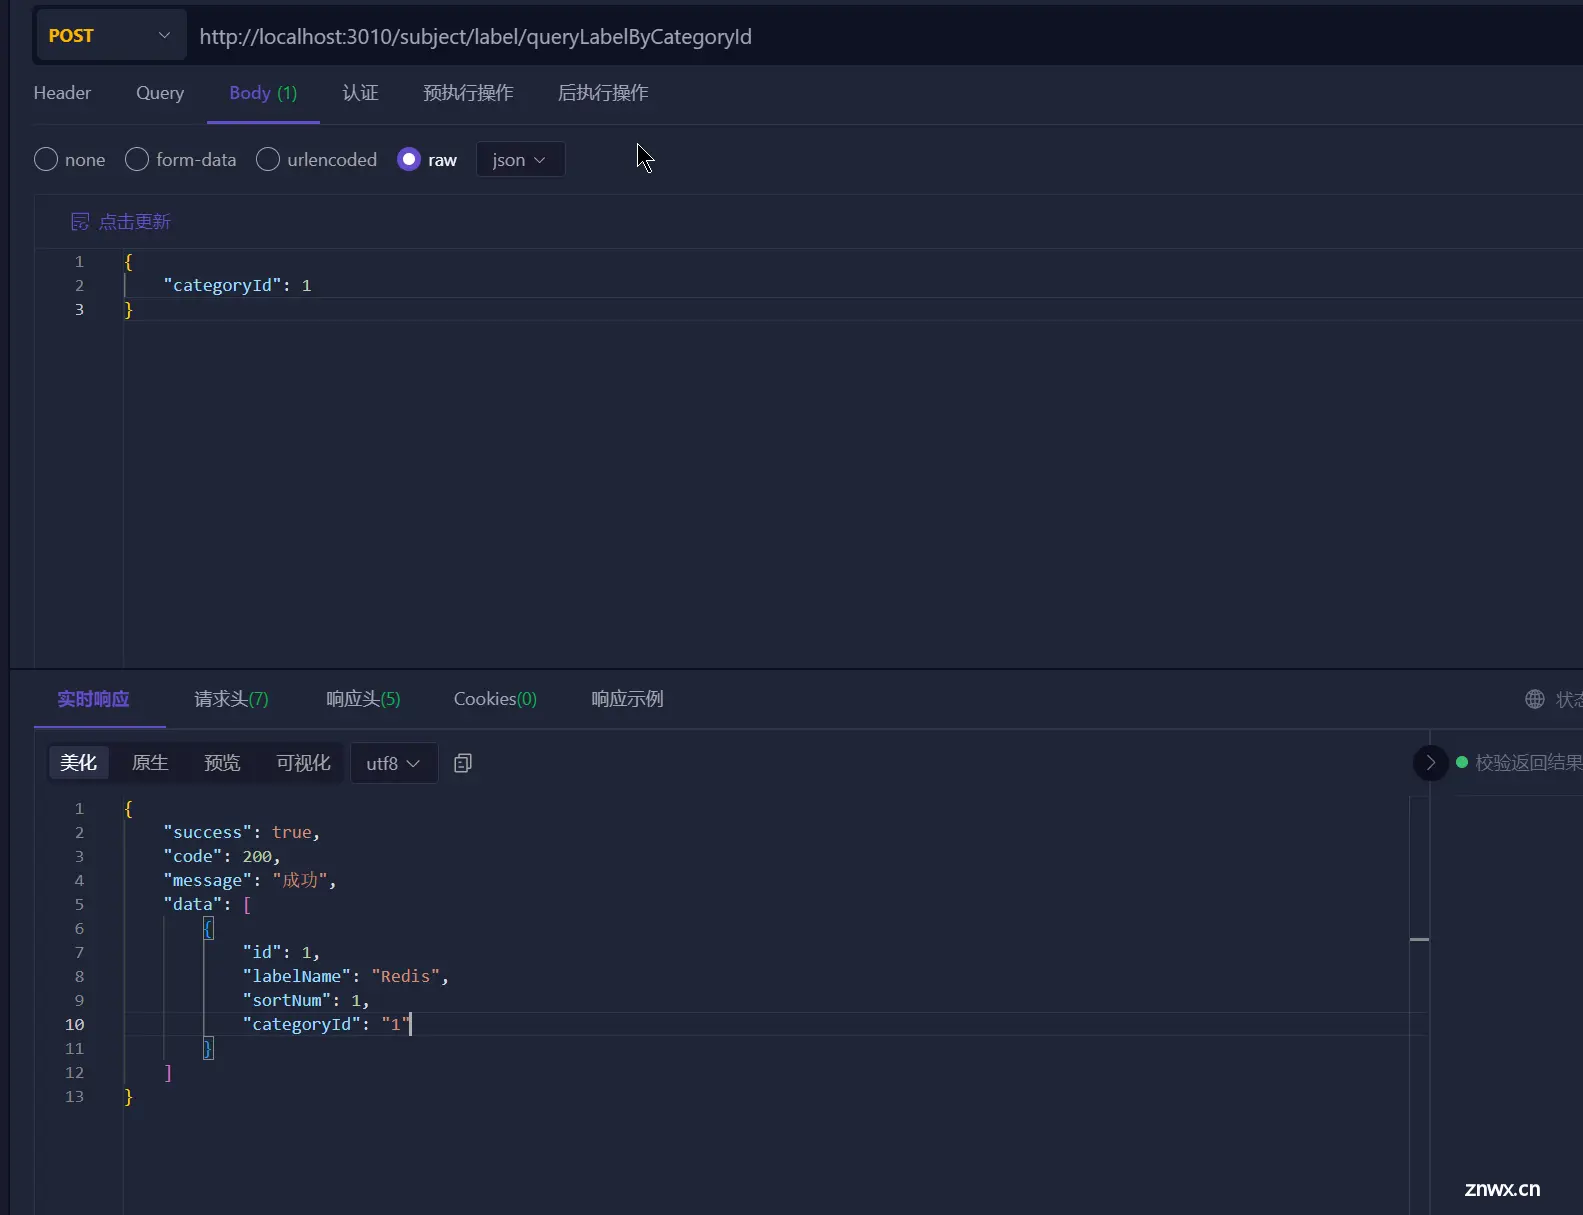This screenshot has width=1583, height=1215.
Task: Click the 校验返回结果 label
Action: click(x=1529, y=763)
